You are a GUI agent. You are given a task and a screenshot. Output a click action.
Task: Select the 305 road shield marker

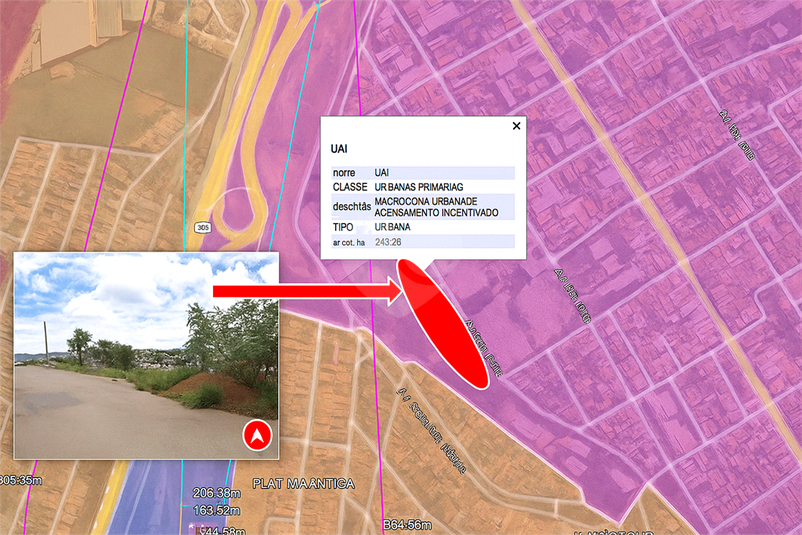pyautogui.click(x=204, y=227)
